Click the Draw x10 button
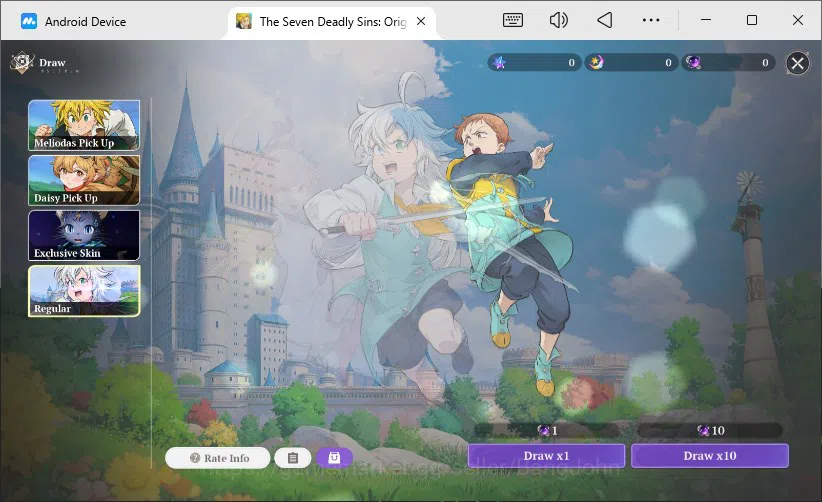The image size is (822, 502). [710, 456]
